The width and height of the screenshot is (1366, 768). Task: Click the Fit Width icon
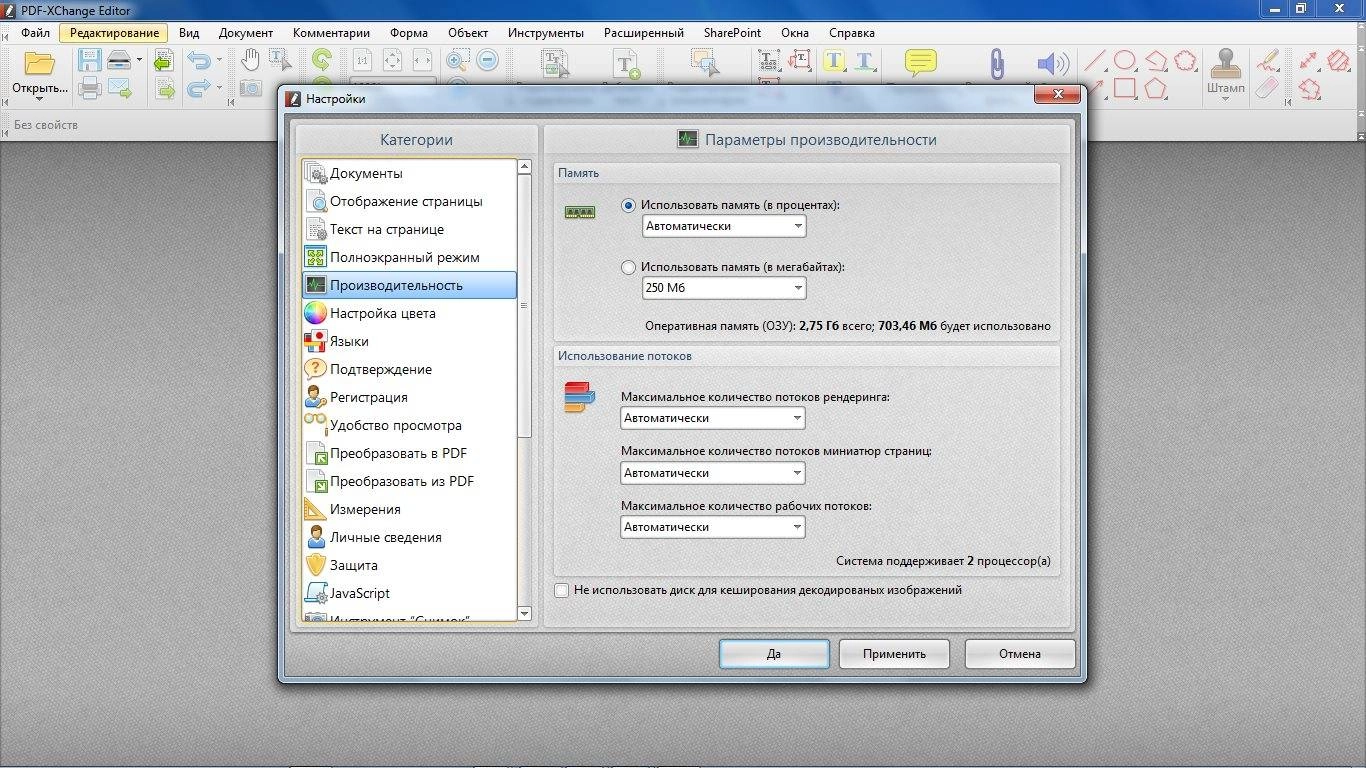(422, 60)
